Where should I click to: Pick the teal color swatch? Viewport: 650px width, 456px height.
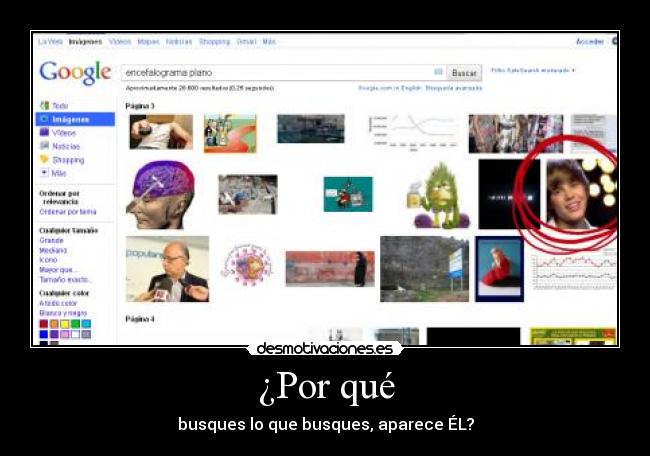86,324
